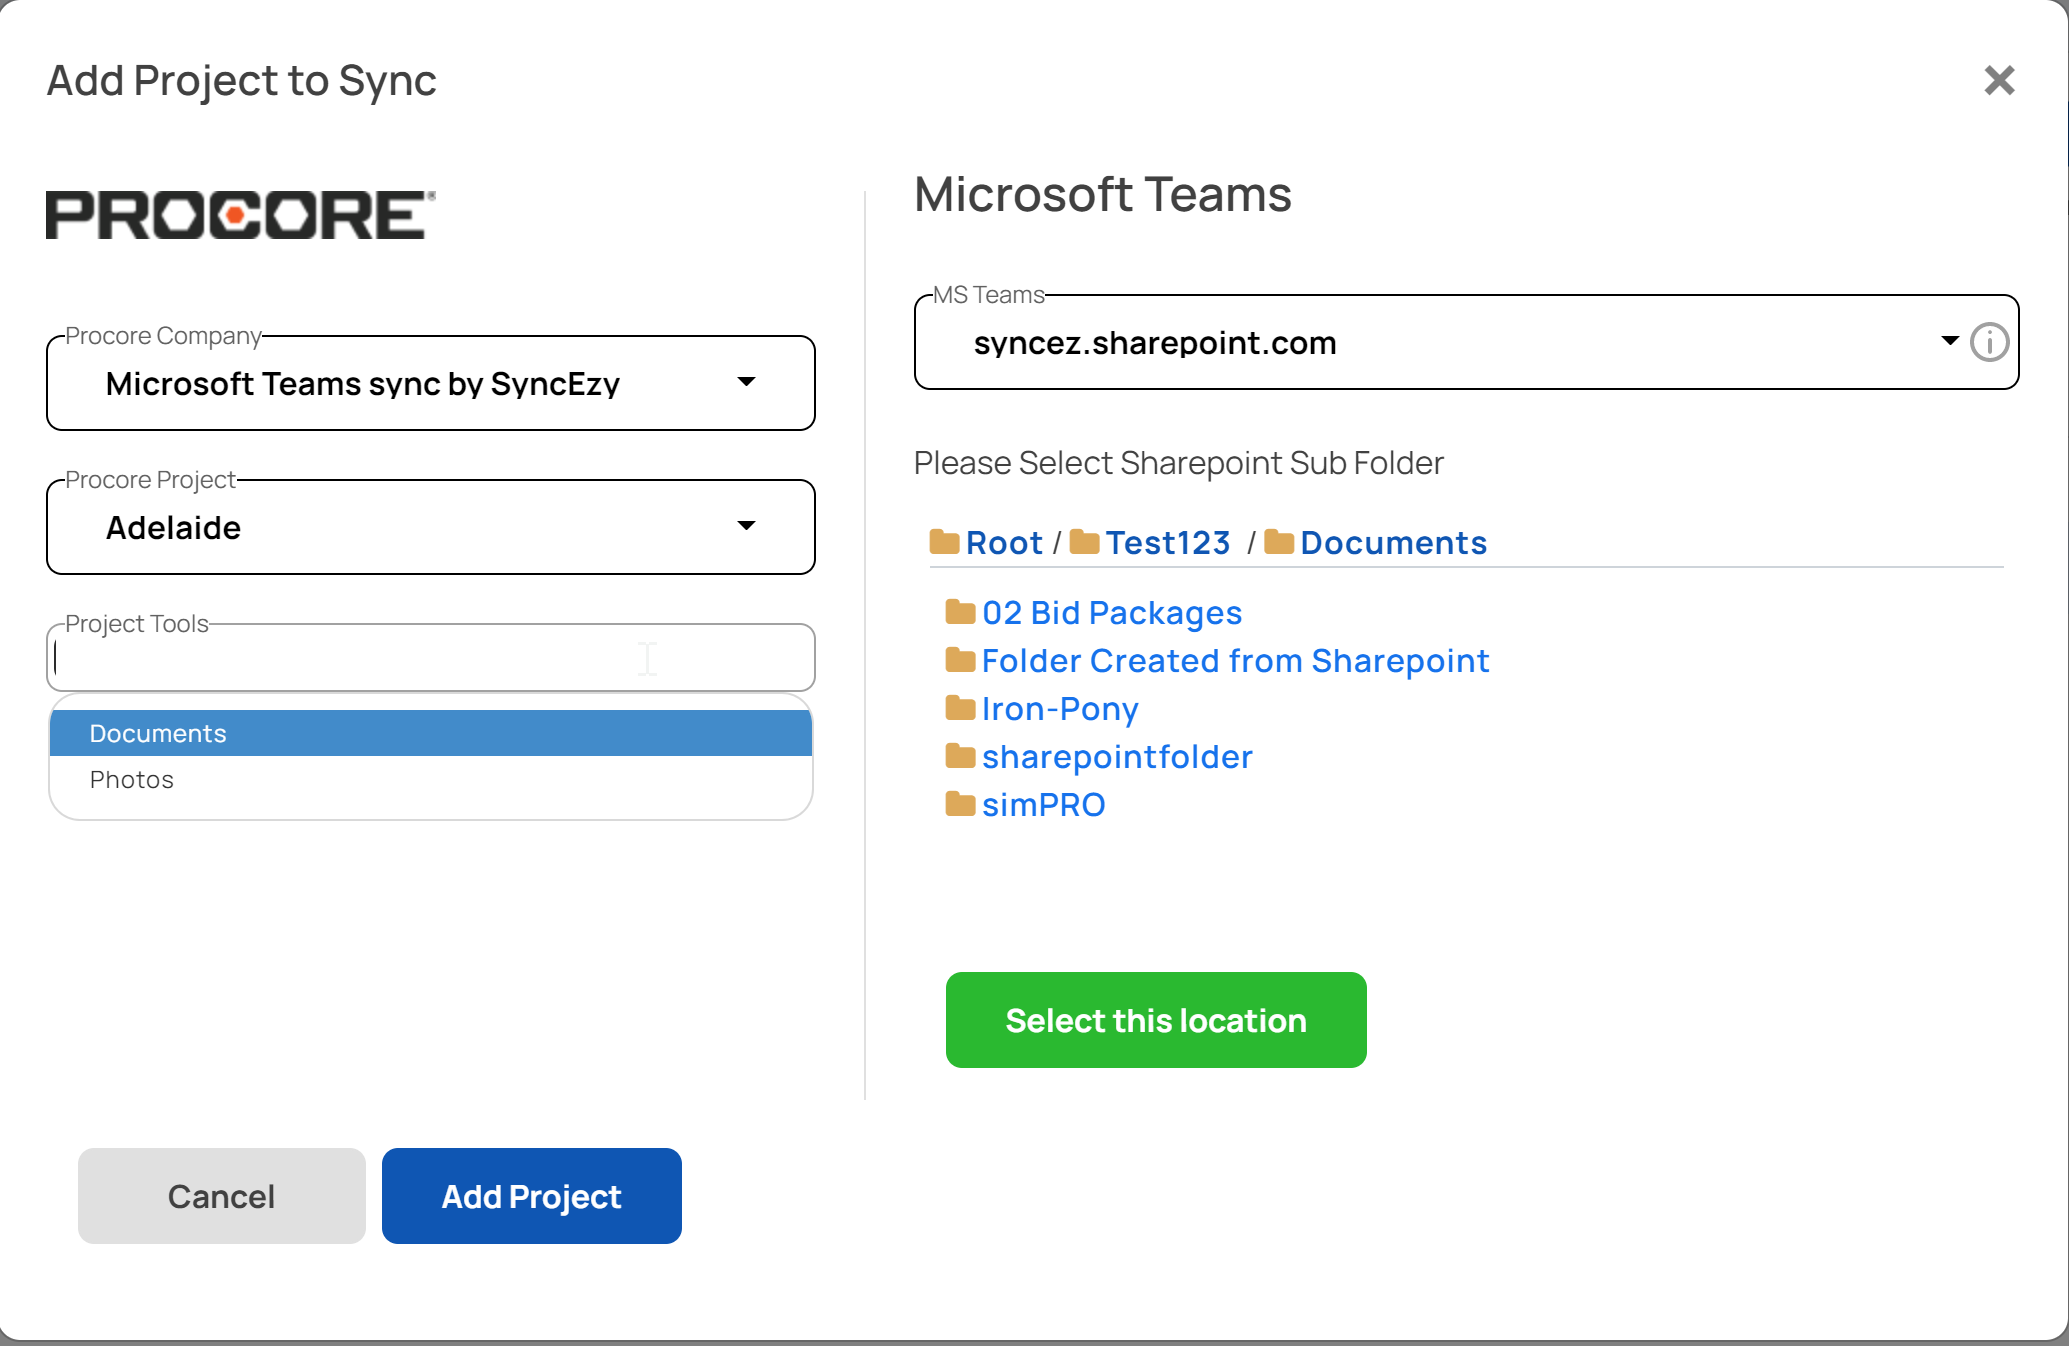
Task: Open the simPRO folder
Action: pyautogui.click(x=1043, y=804)
